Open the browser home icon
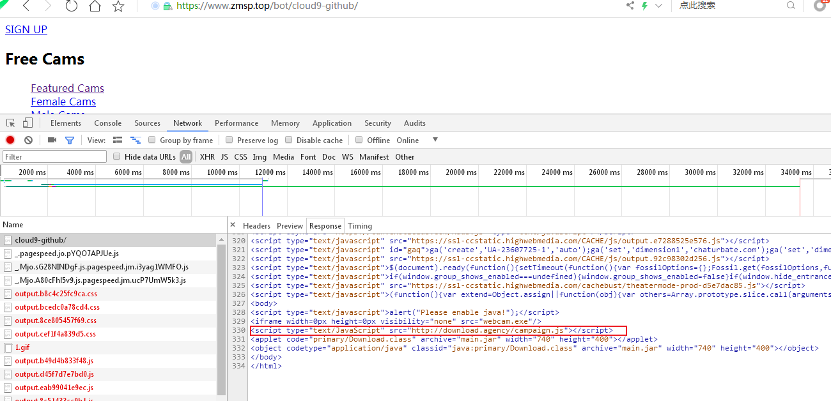 click(x=95, y=6)
